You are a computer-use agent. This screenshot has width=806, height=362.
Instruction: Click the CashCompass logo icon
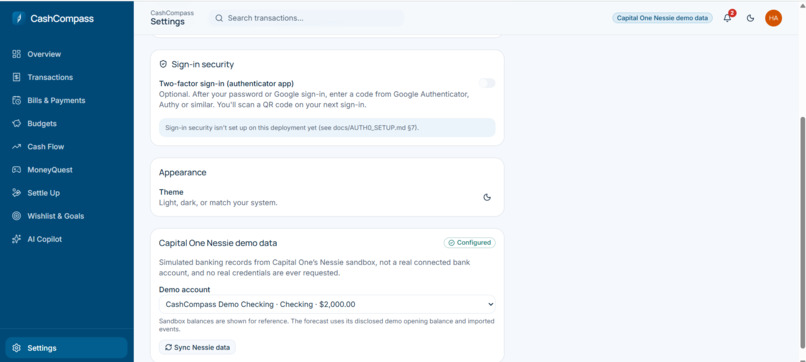19,19
